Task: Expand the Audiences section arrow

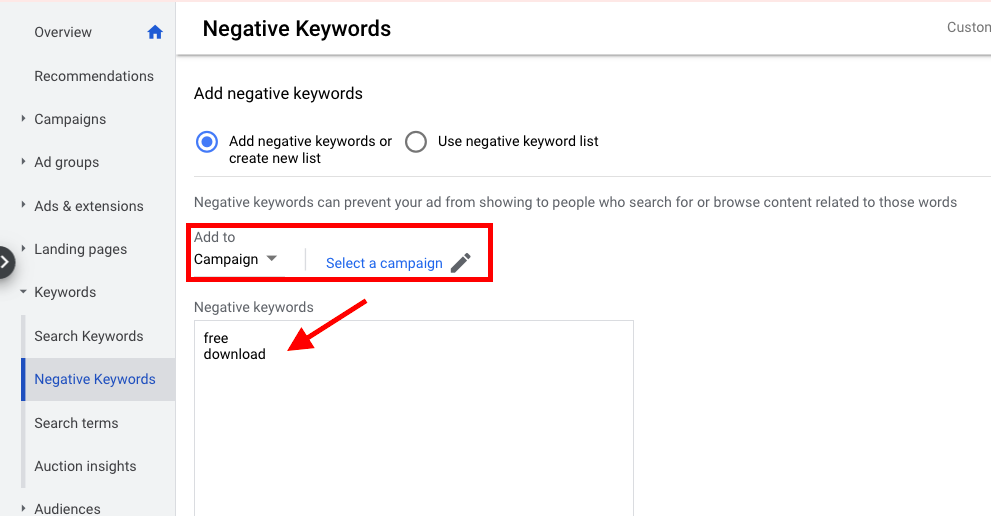Action: pos(23,508)
